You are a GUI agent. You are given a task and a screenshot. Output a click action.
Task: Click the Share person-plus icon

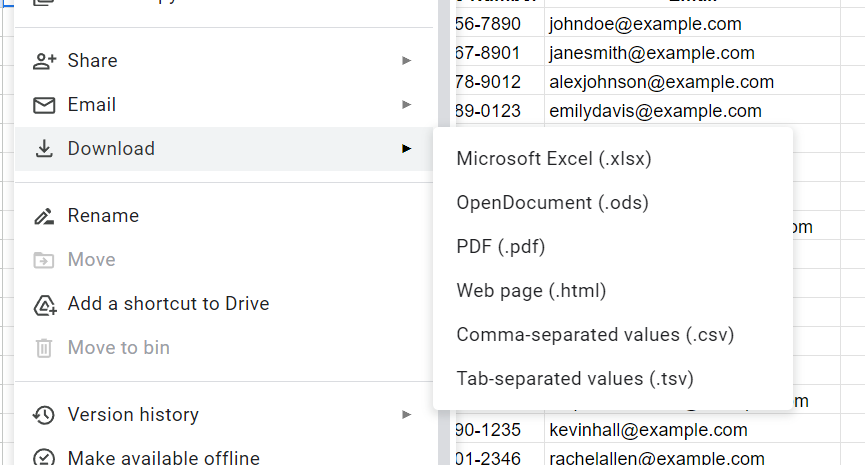click(x=44, y=61)
